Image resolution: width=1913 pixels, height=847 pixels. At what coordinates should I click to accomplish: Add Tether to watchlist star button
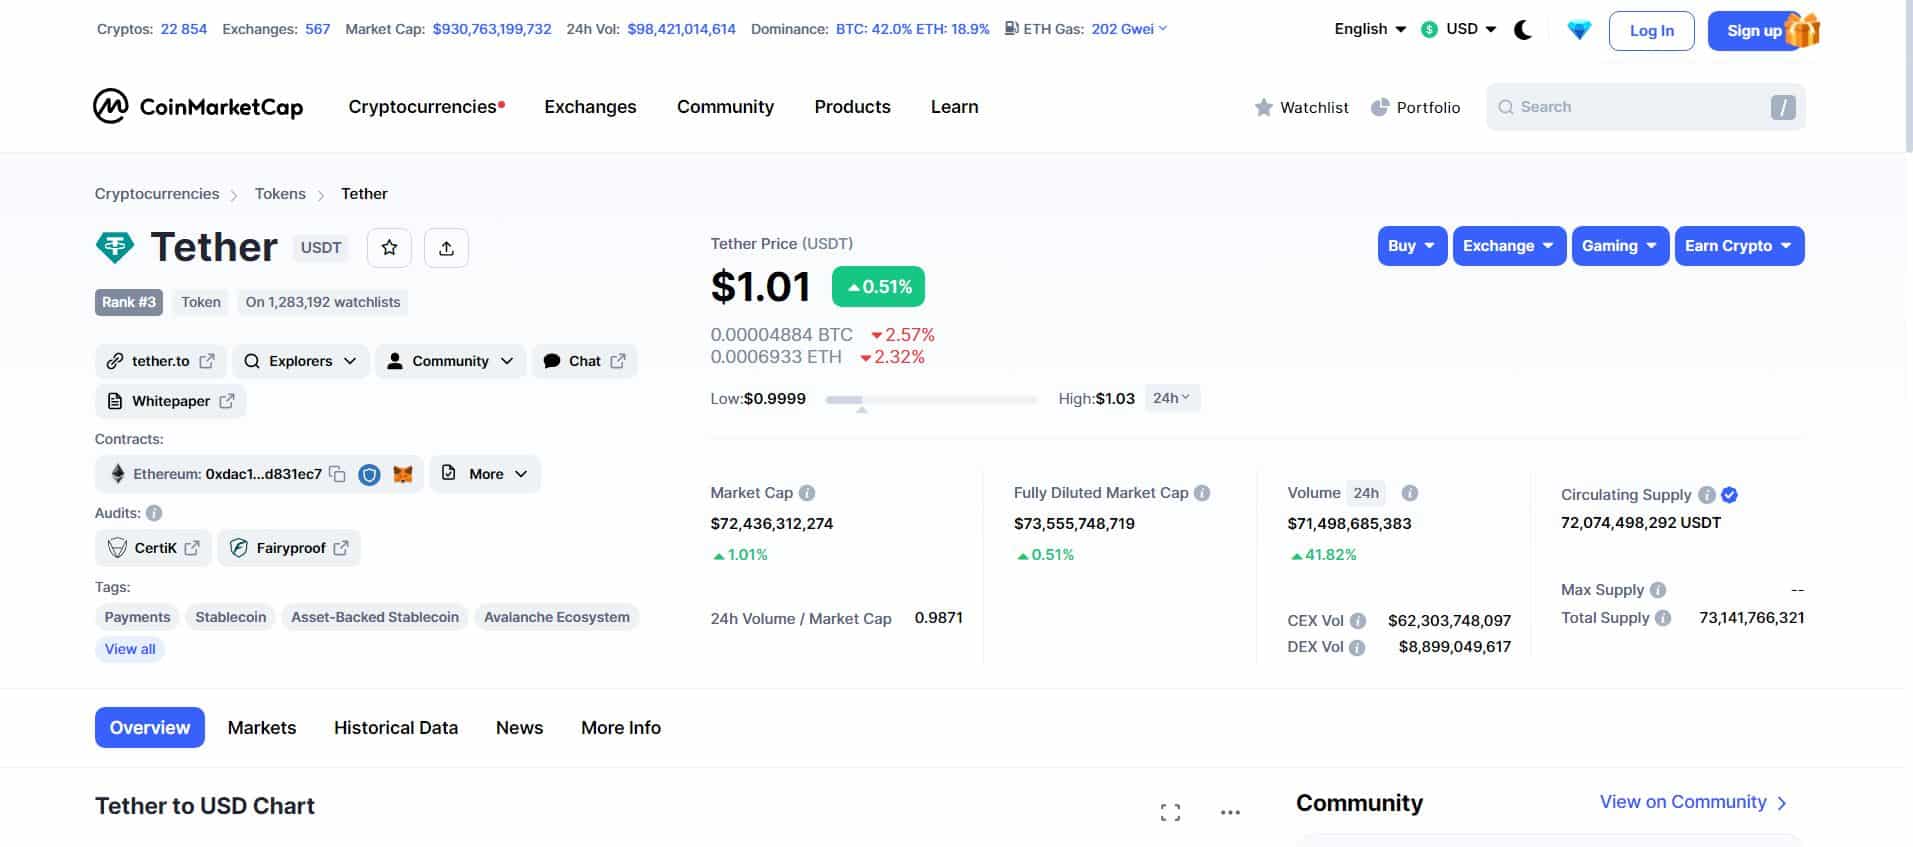coord(389,248)
